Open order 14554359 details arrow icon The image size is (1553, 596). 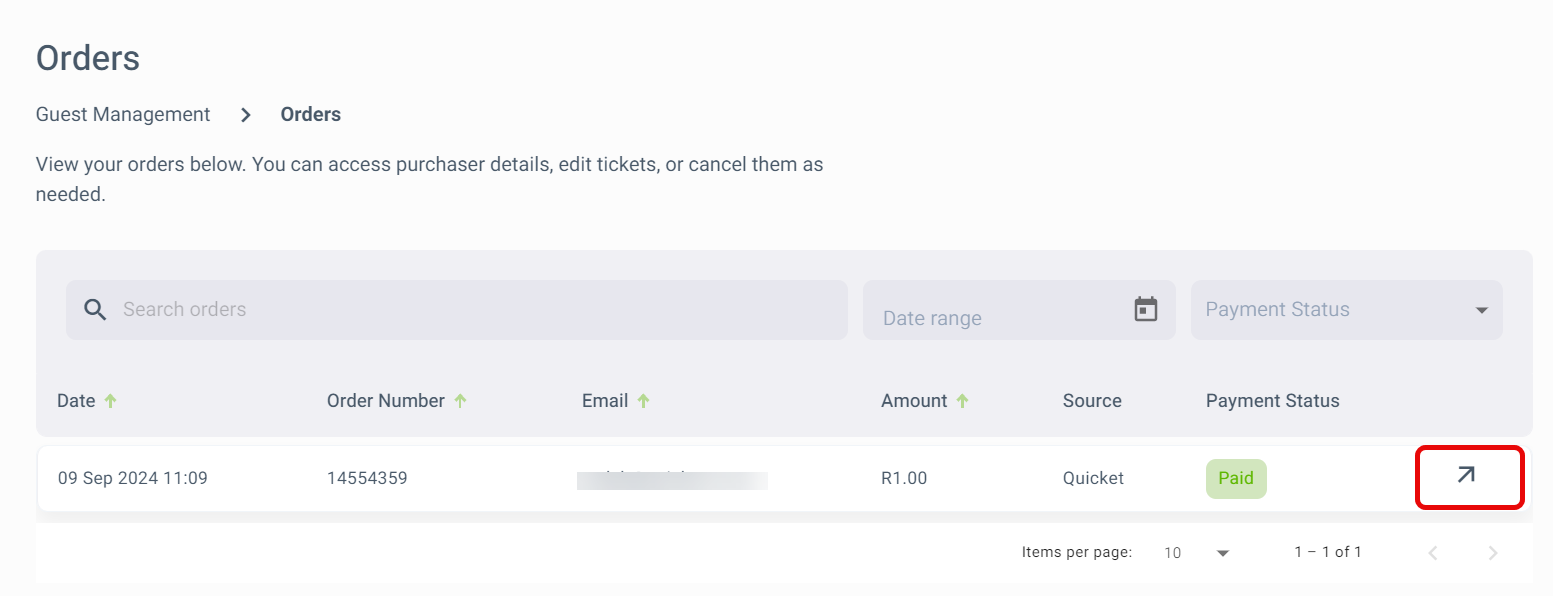[x=1466, y=475]
